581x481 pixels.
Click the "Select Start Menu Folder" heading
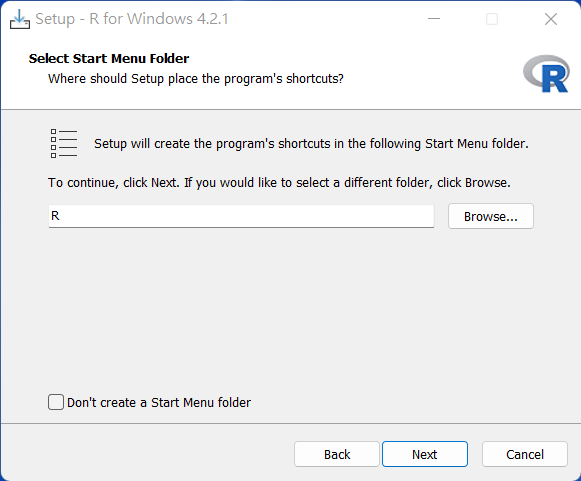click(109, 59)
